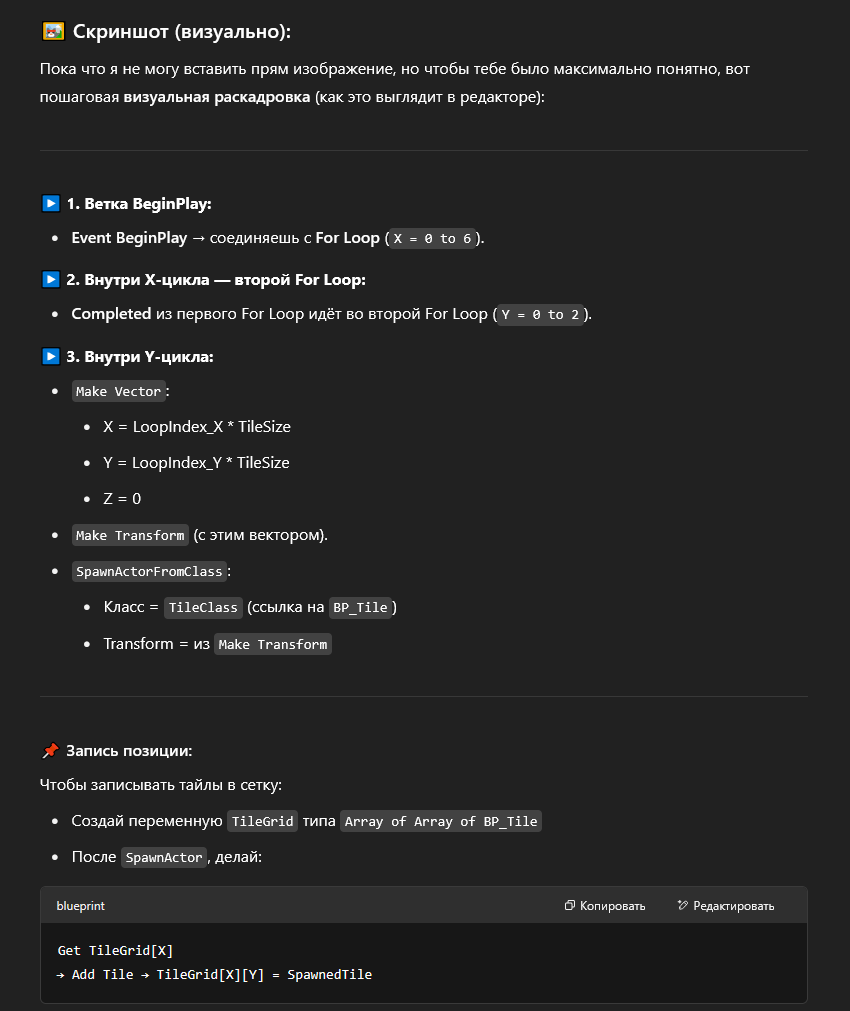Image resolution: width=850 pixels, height=1011 pixels.
Task: Click the blueprint language label in the code header
Action: 81,906
